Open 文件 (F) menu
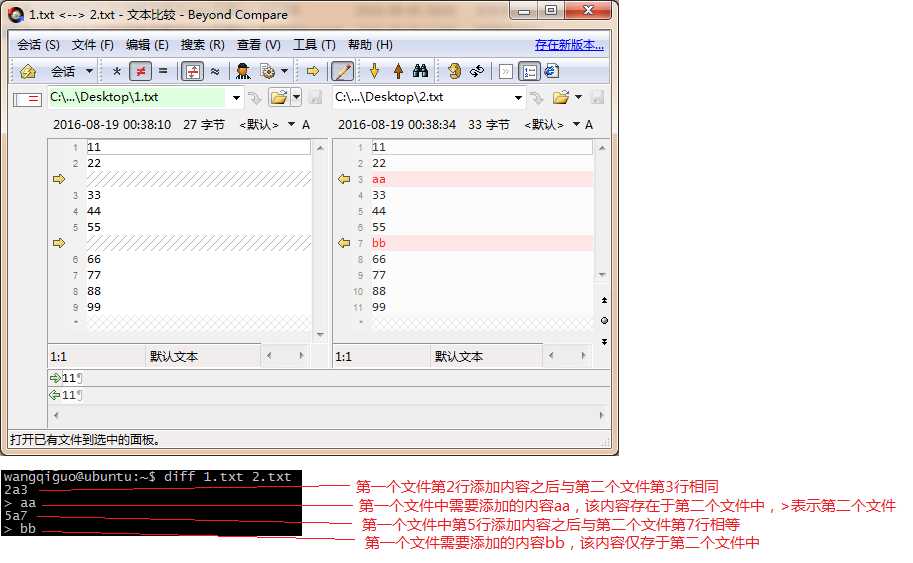The height and width of the screenshot is (563, 913). [93, 45]
